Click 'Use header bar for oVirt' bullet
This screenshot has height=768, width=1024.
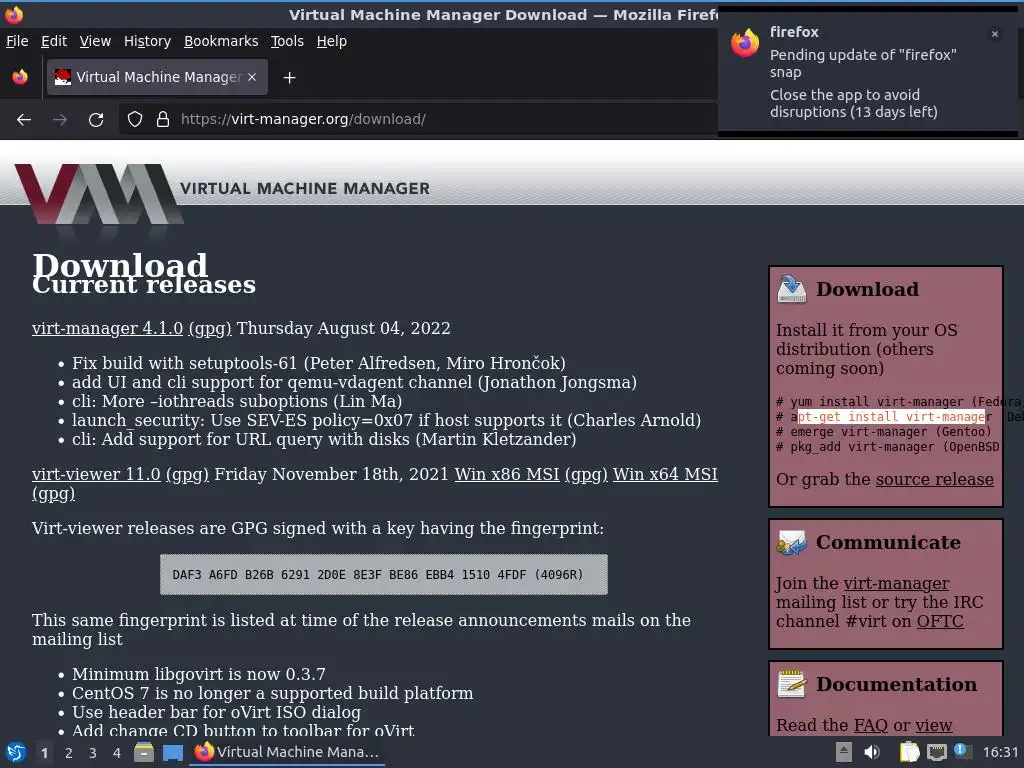pyautogui.click(x=216, y=712)
